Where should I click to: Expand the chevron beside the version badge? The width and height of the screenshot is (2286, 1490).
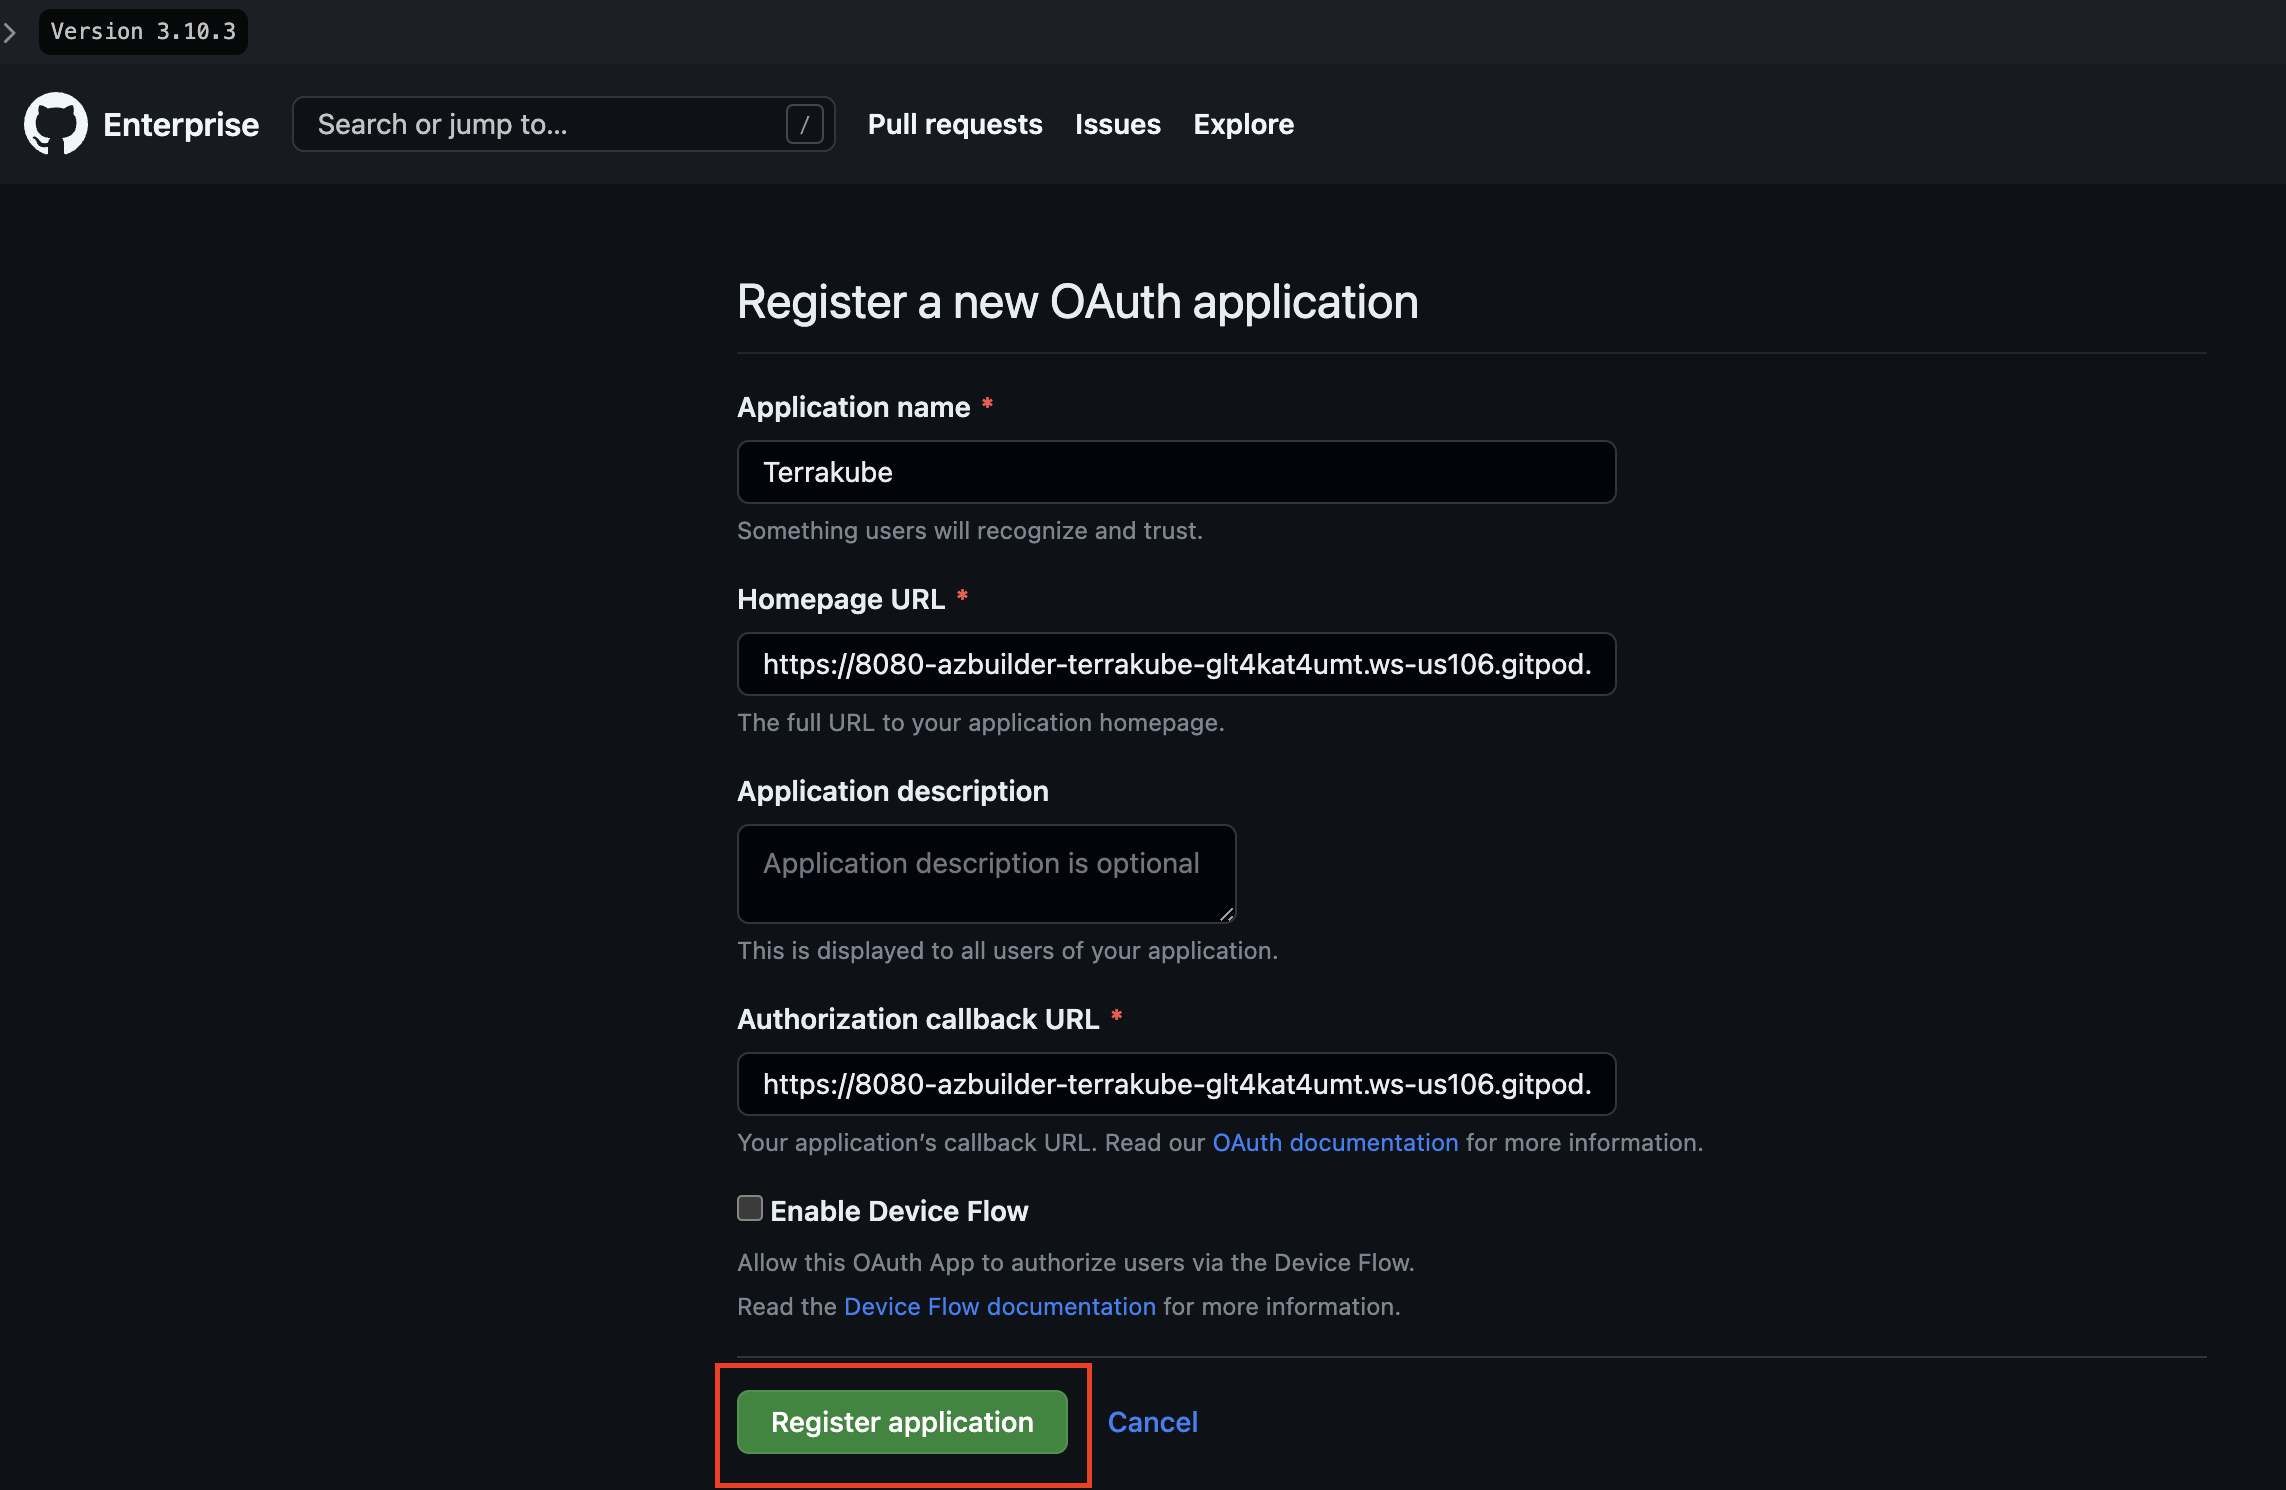[x=10, y=32]
